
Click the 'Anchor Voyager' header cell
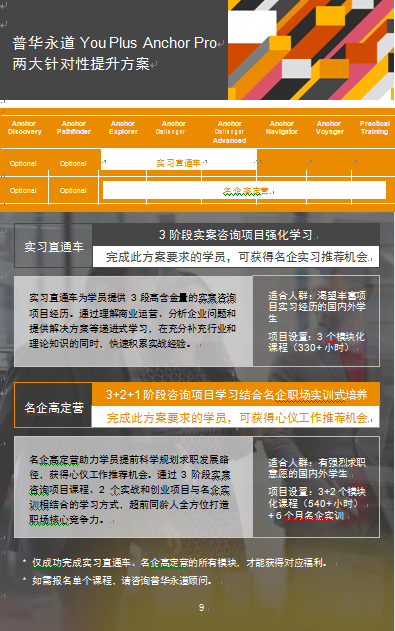click(329, 128)
